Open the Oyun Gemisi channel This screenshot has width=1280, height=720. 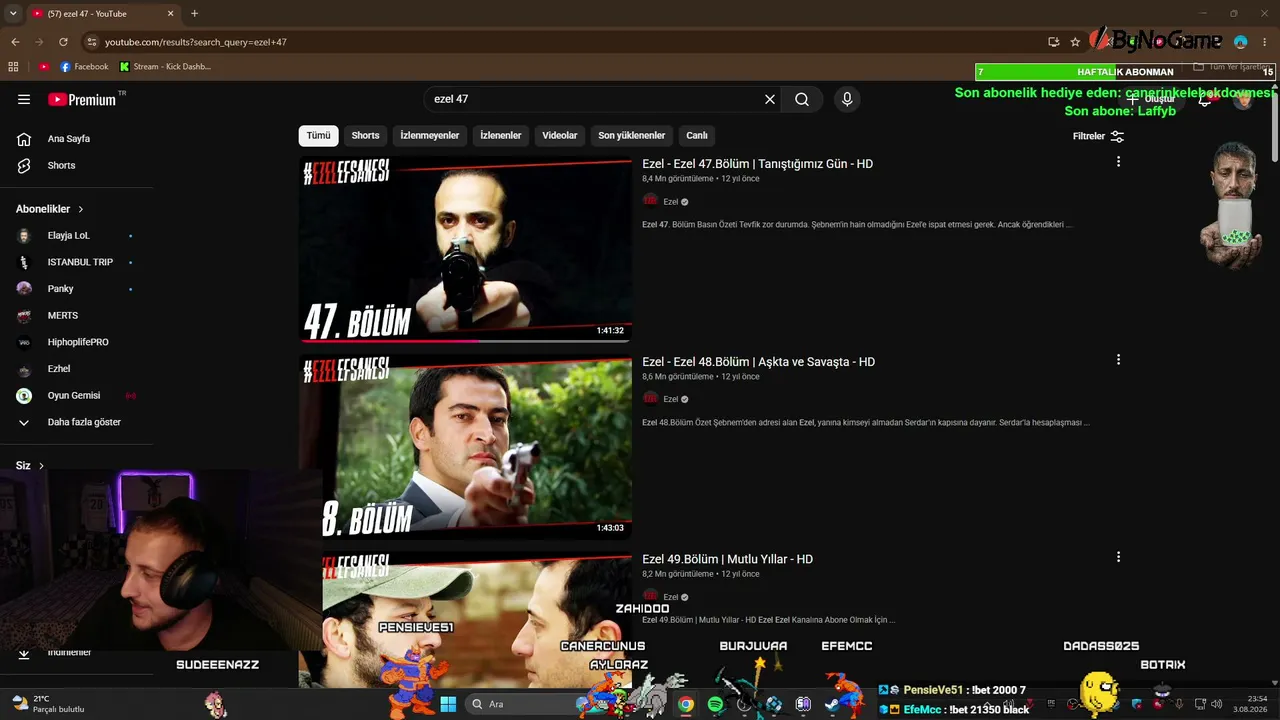pos(76,396)
